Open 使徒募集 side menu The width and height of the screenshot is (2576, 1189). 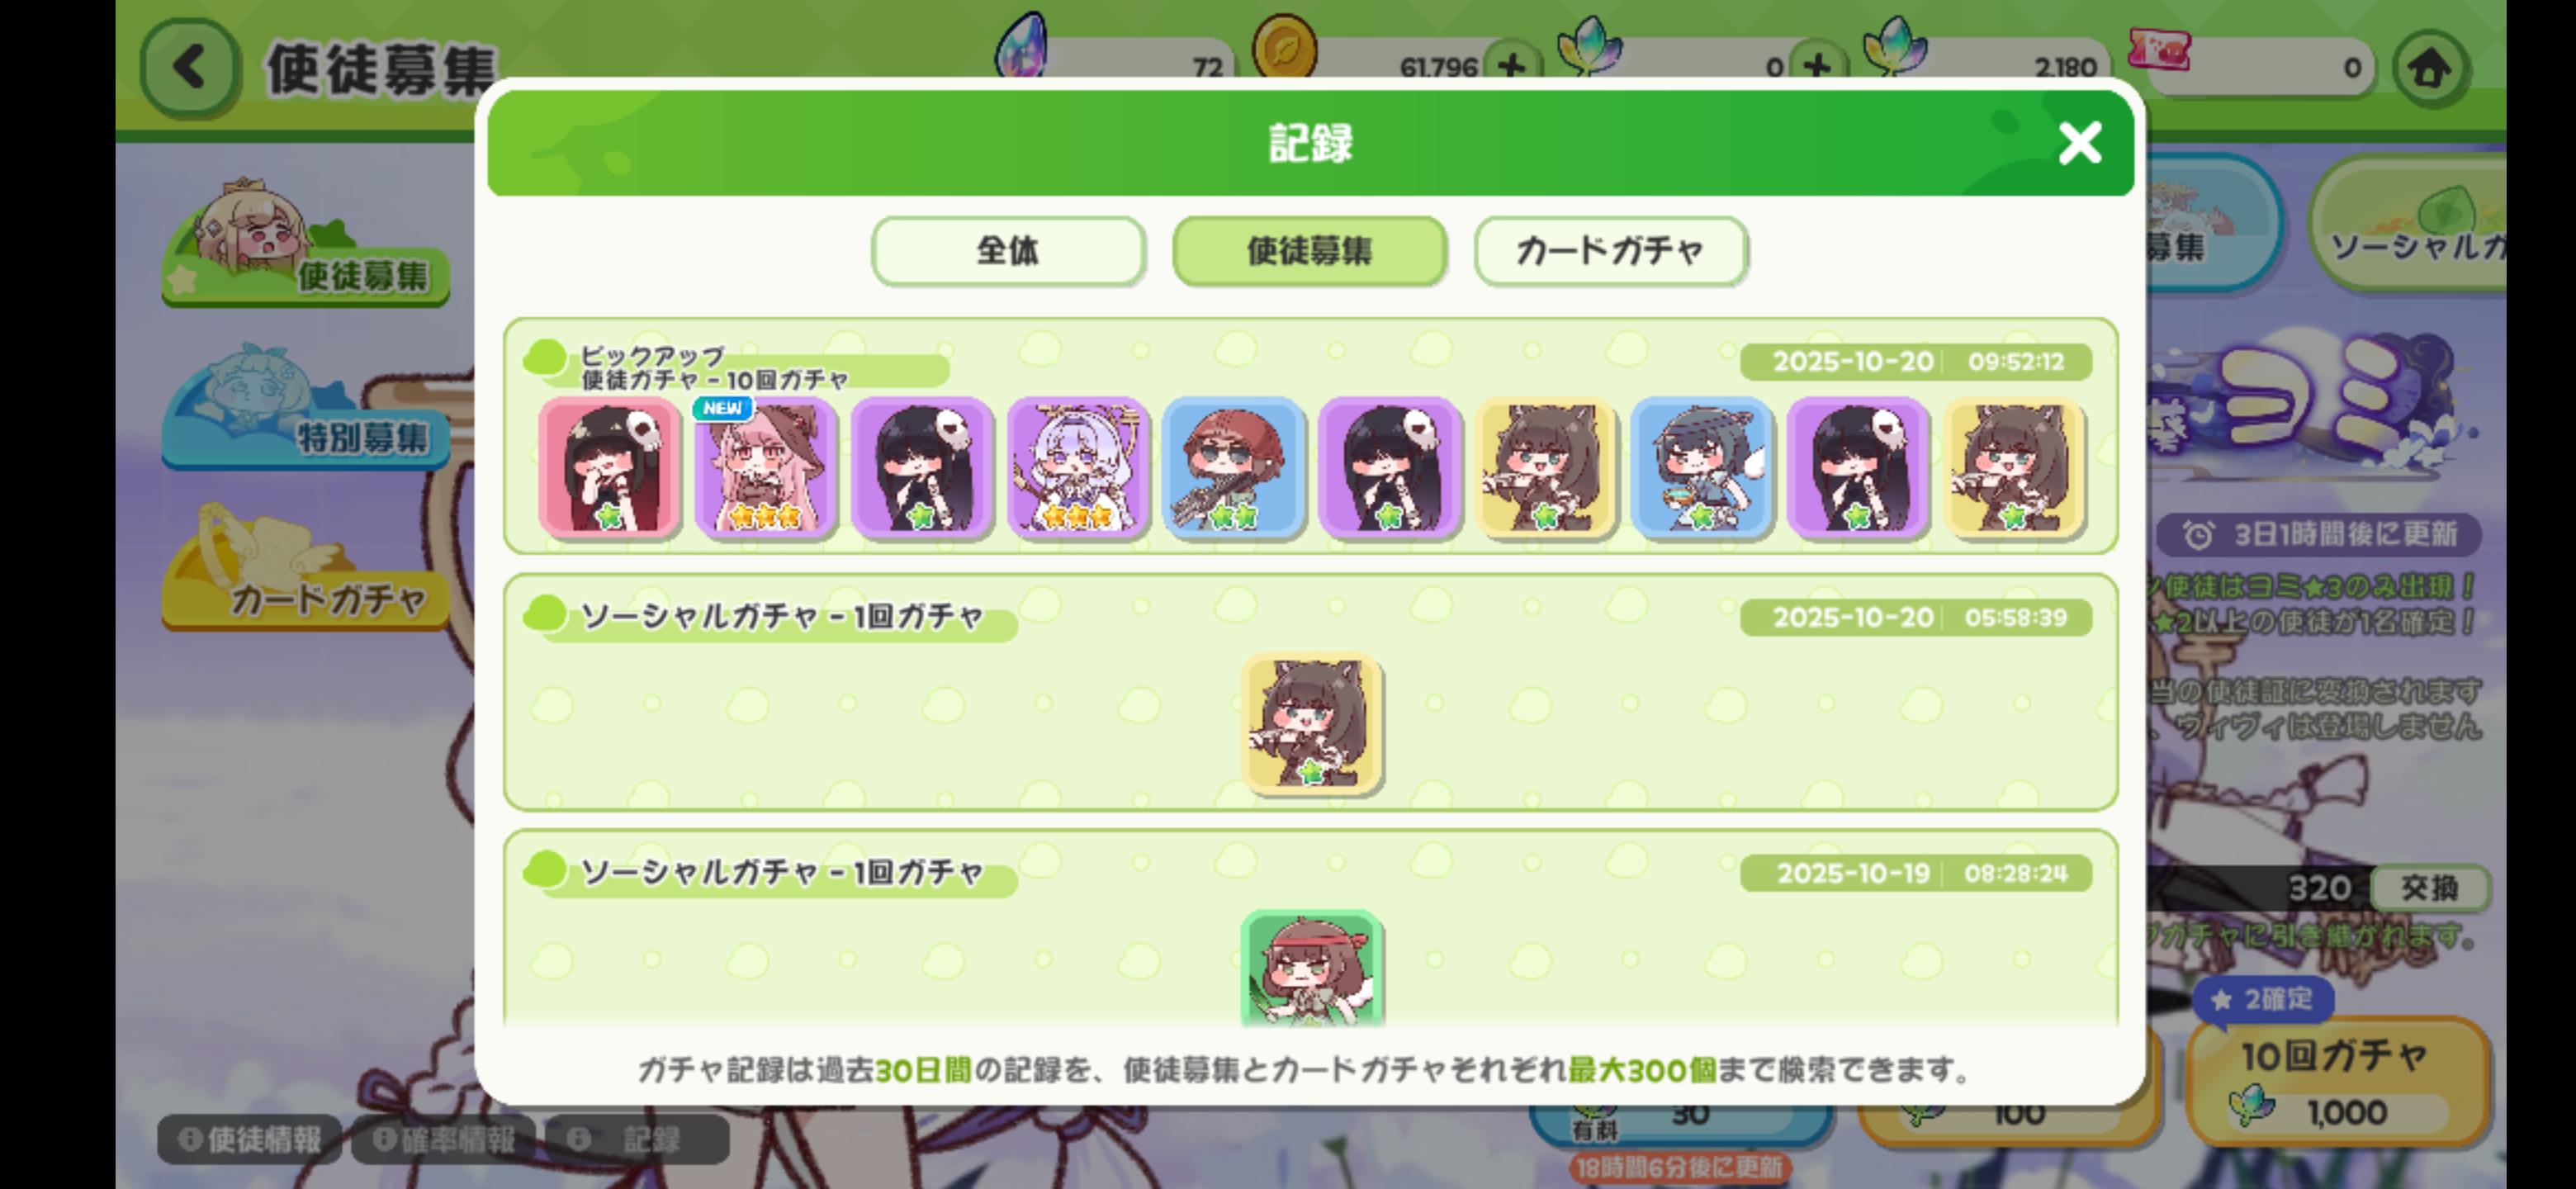point(305,245)
